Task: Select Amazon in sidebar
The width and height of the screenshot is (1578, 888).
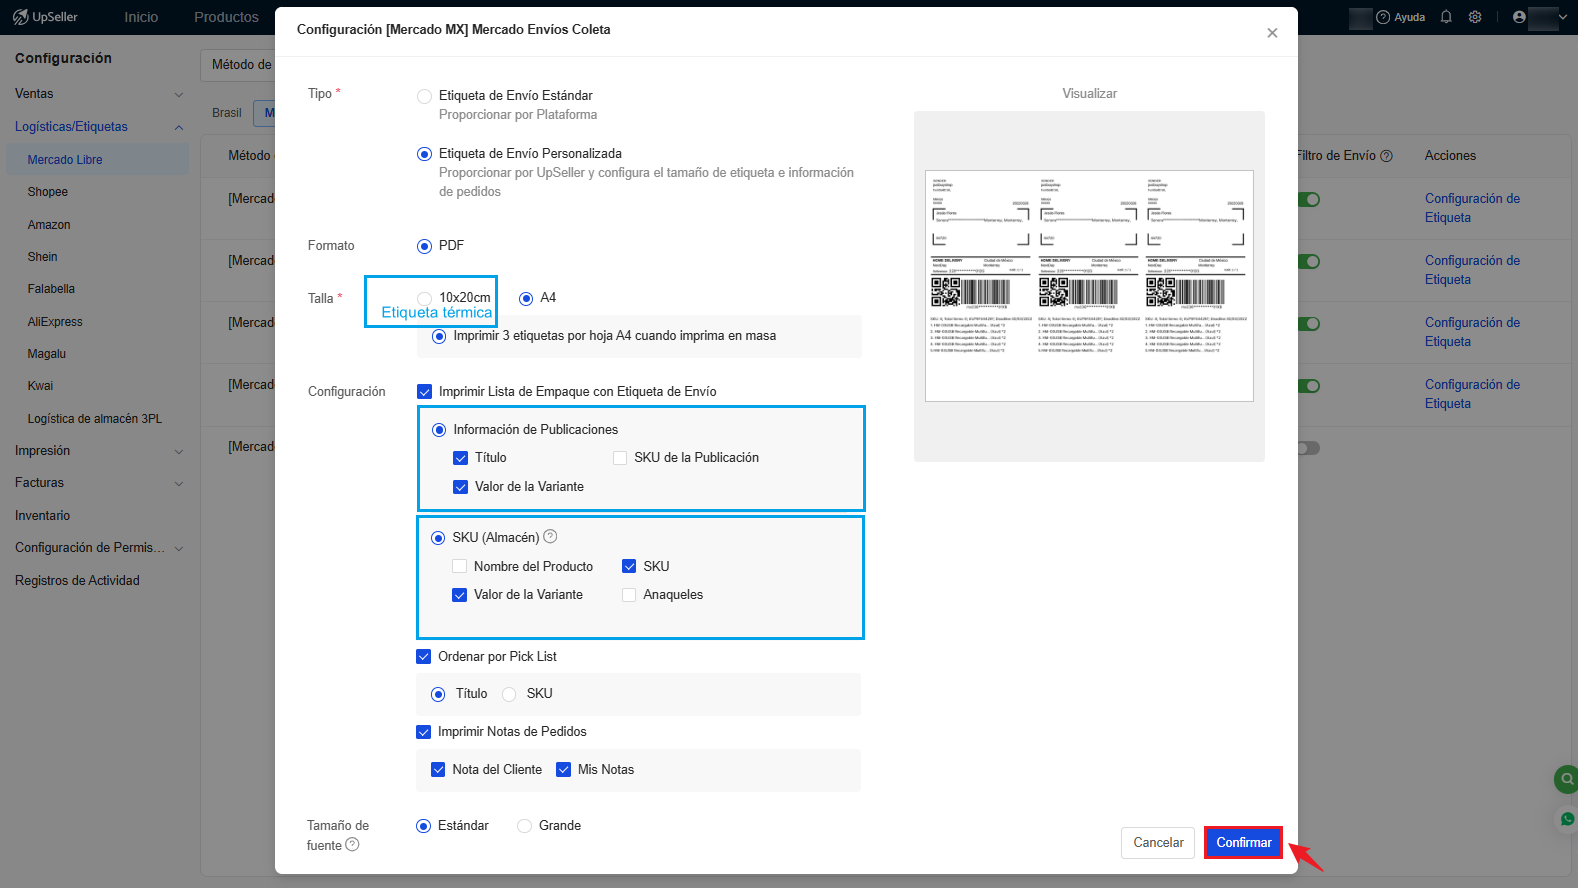Action: 49,225
